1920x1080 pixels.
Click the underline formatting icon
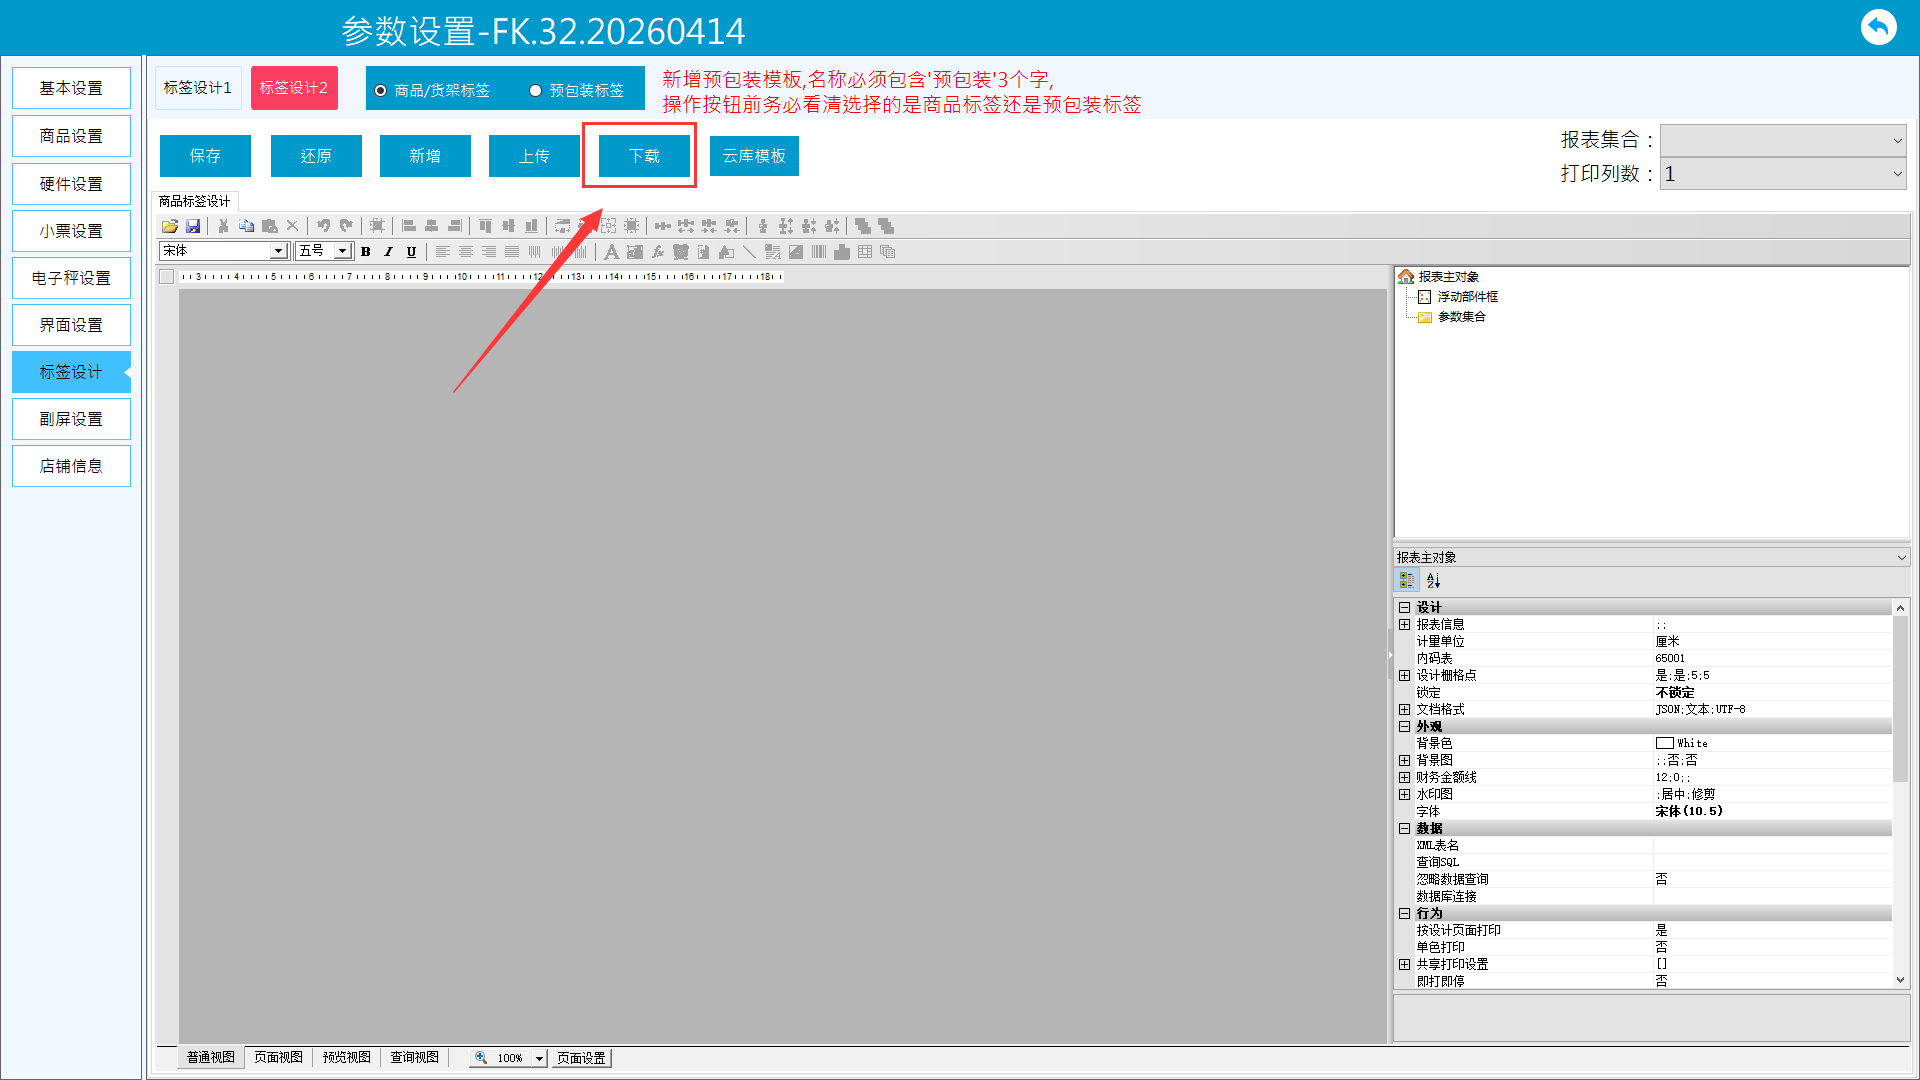[x=411, y=252]
